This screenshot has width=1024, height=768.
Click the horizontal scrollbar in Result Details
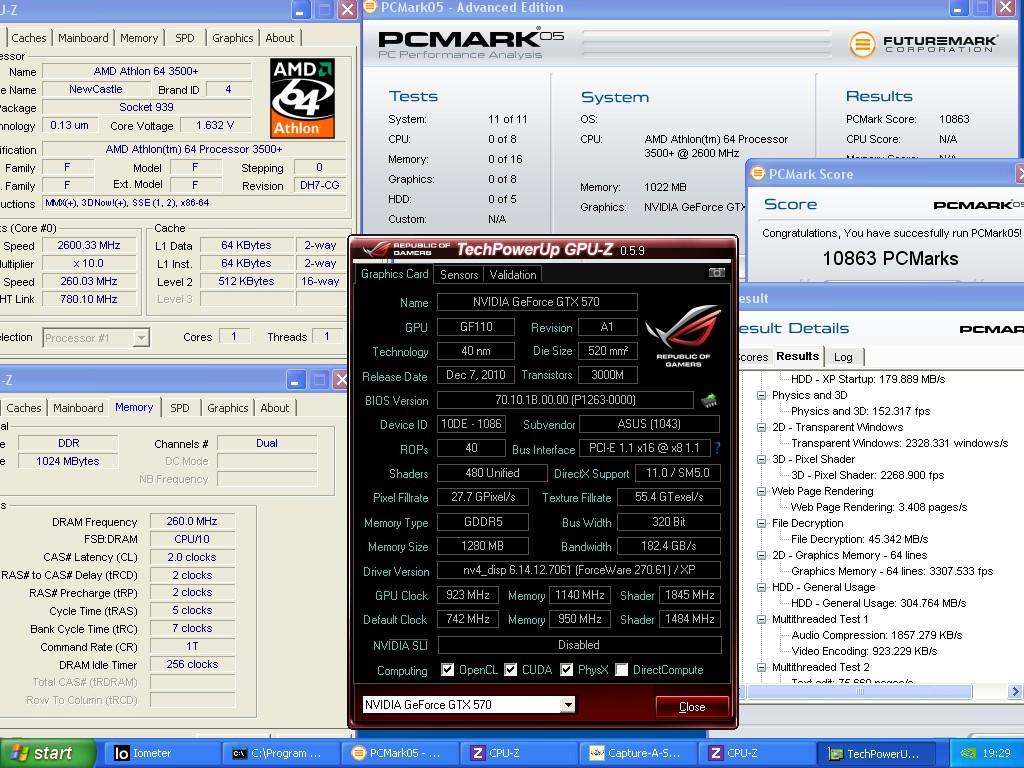[x=859, y=692]
